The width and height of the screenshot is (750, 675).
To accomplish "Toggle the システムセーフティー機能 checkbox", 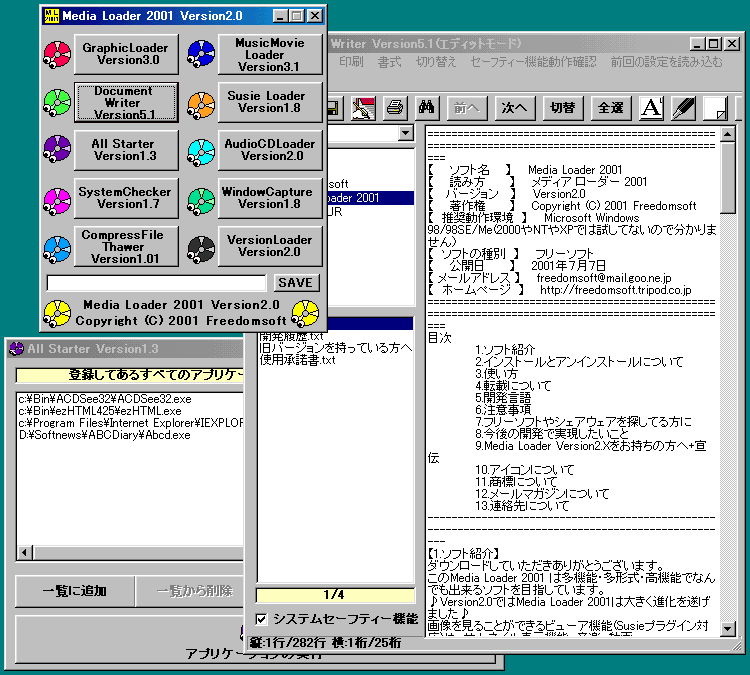I will pos(261,619).
